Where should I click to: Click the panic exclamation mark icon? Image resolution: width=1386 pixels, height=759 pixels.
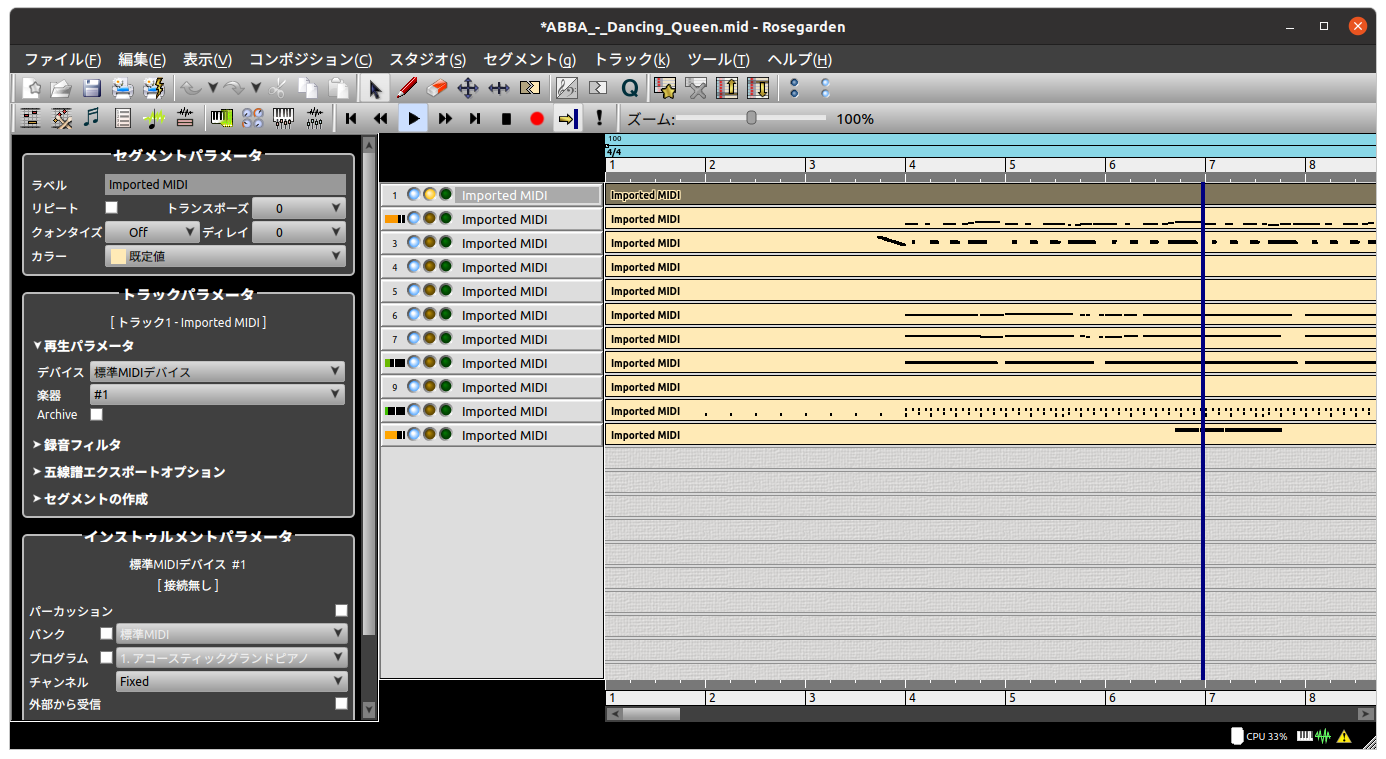click(x=599, y=118)
